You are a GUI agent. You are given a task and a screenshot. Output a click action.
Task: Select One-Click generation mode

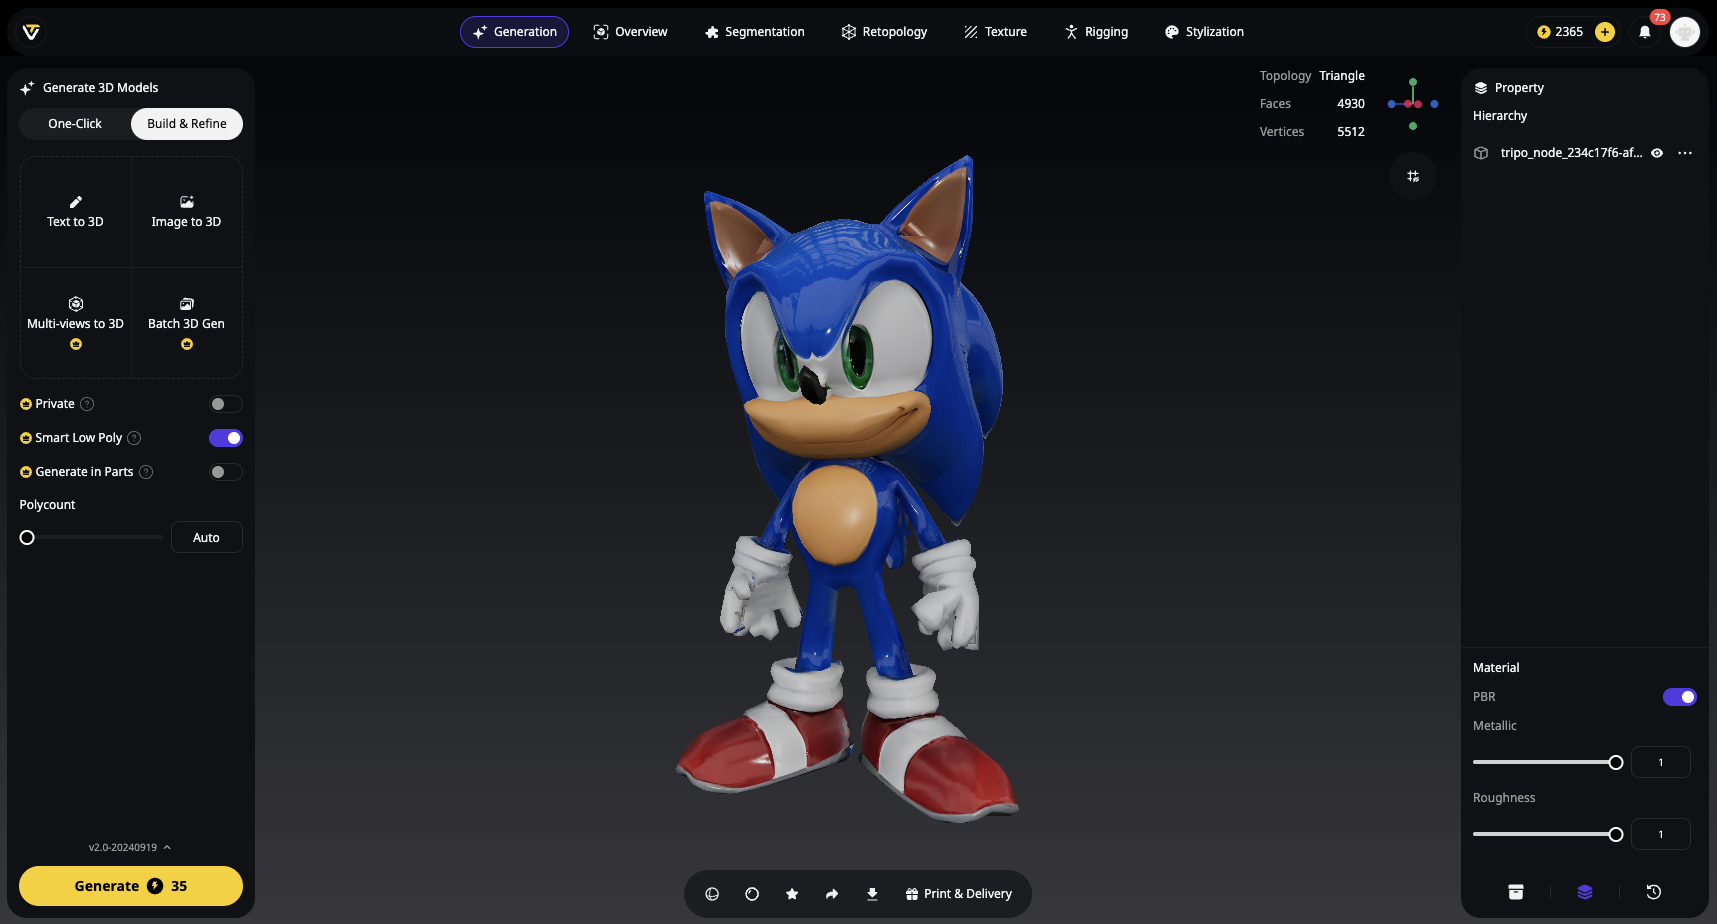pyautogui.click(x=75, y=124)
